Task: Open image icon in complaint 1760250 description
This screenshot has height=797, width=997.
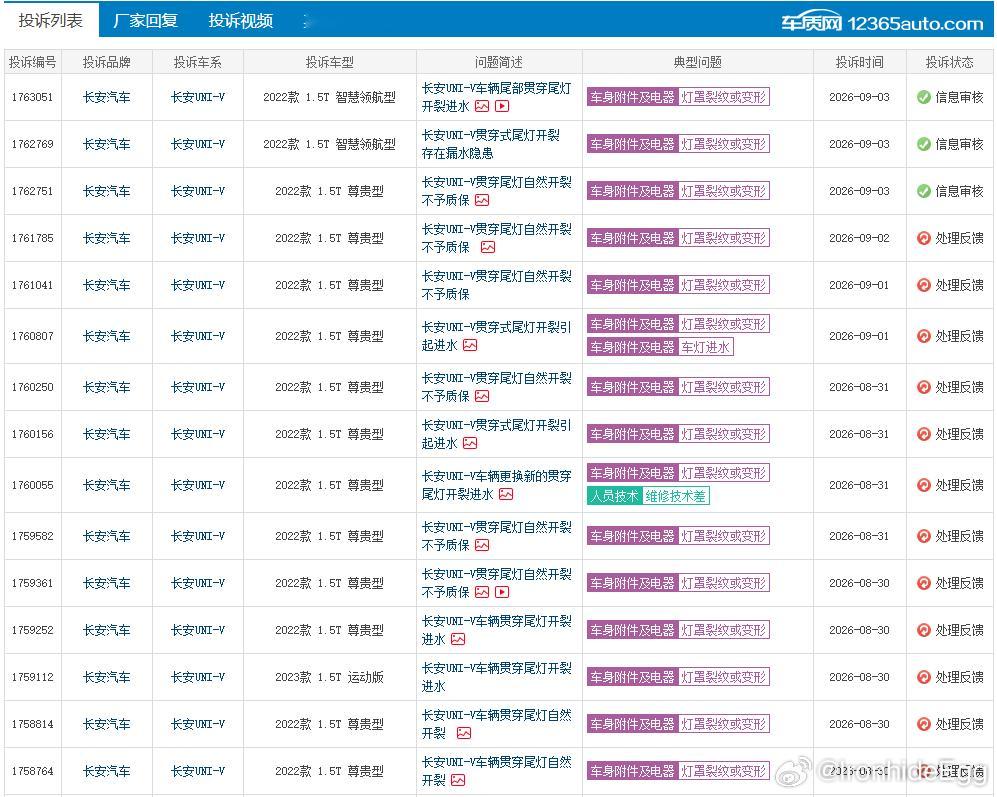Action: (x=482, y=396)
